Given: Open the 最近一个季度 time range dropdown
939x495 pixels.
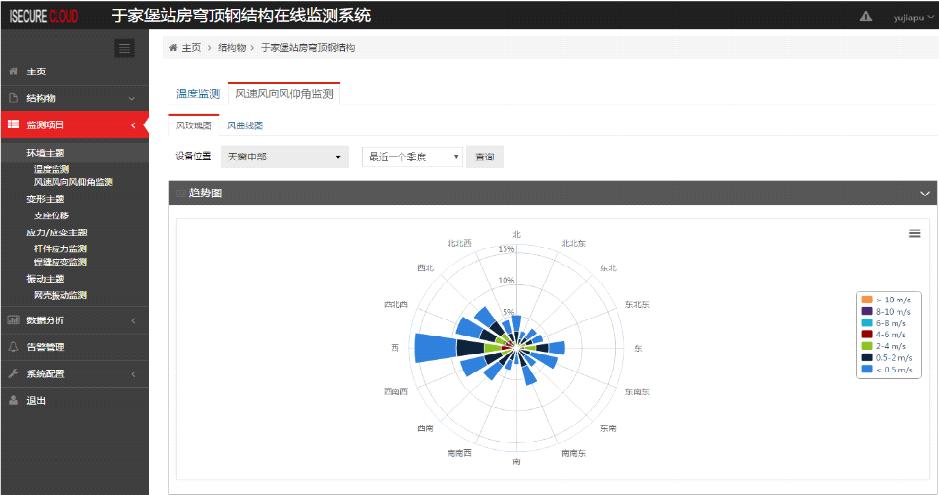Looking at the screenshot, I should pos(412,157).
